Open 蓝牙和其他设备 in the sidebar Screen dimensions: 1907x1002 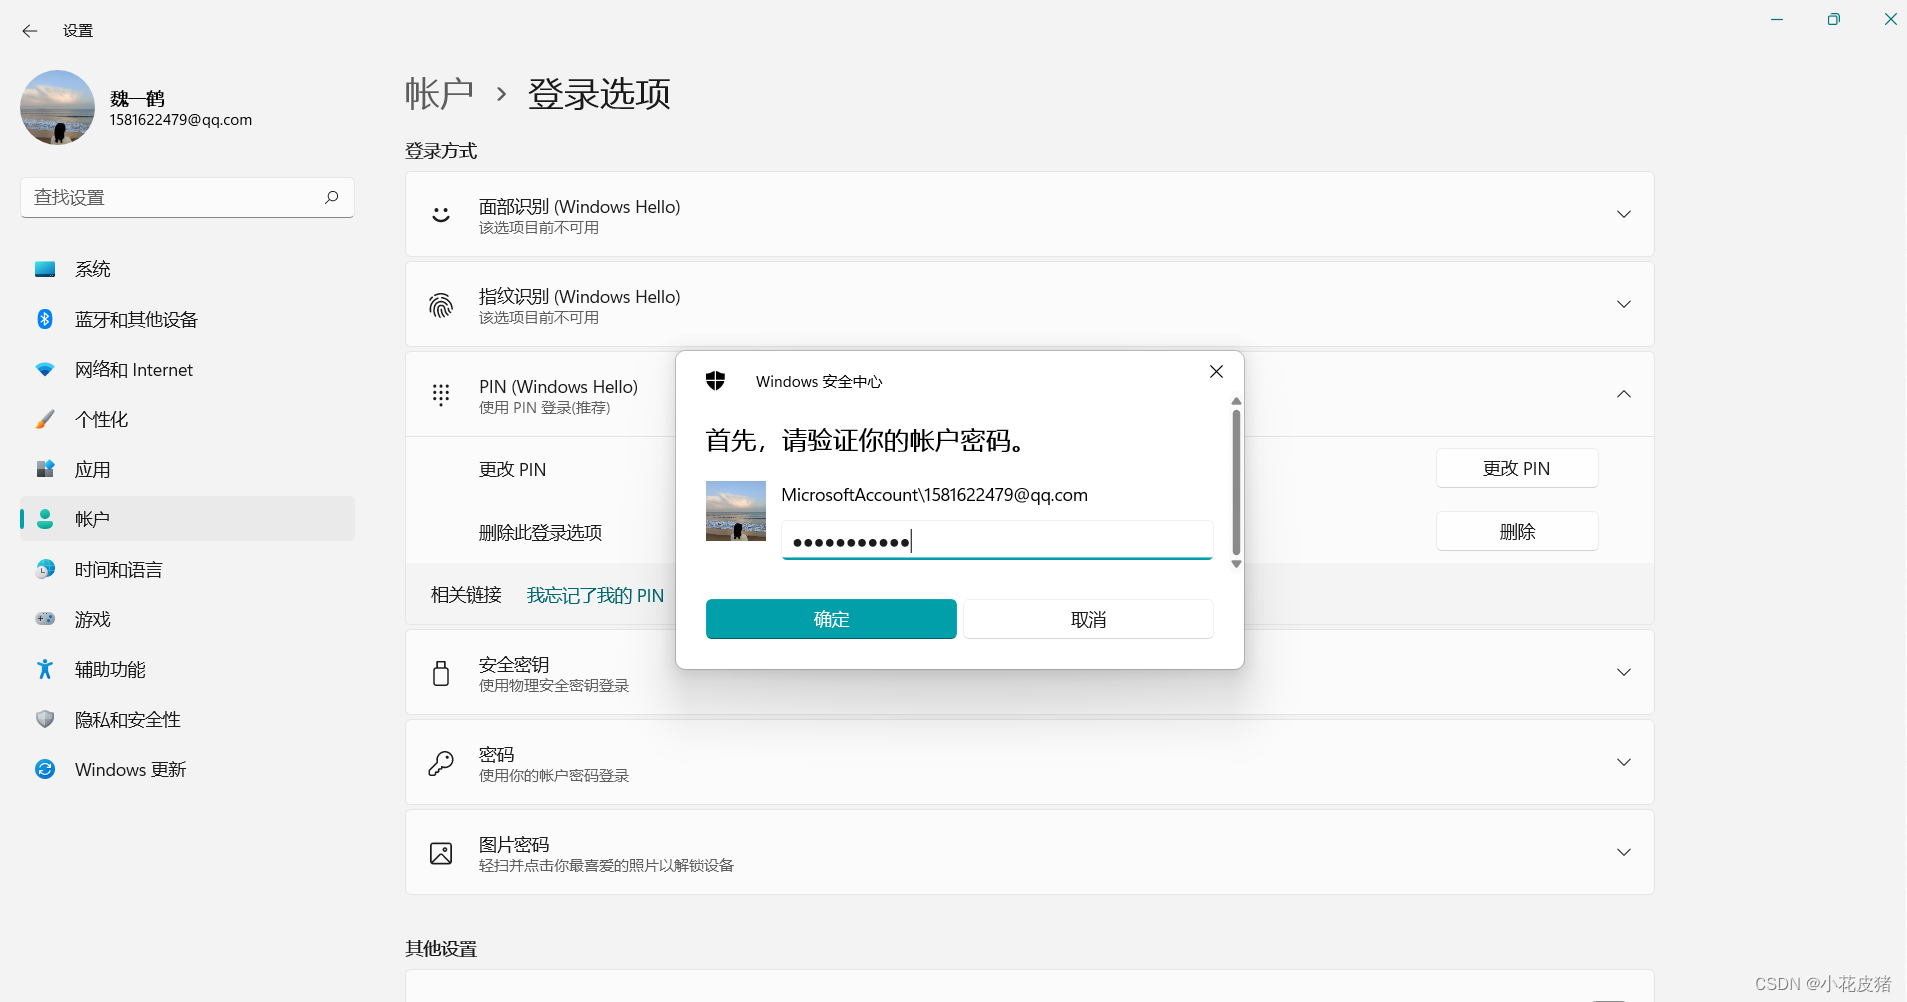pos(188,319)
